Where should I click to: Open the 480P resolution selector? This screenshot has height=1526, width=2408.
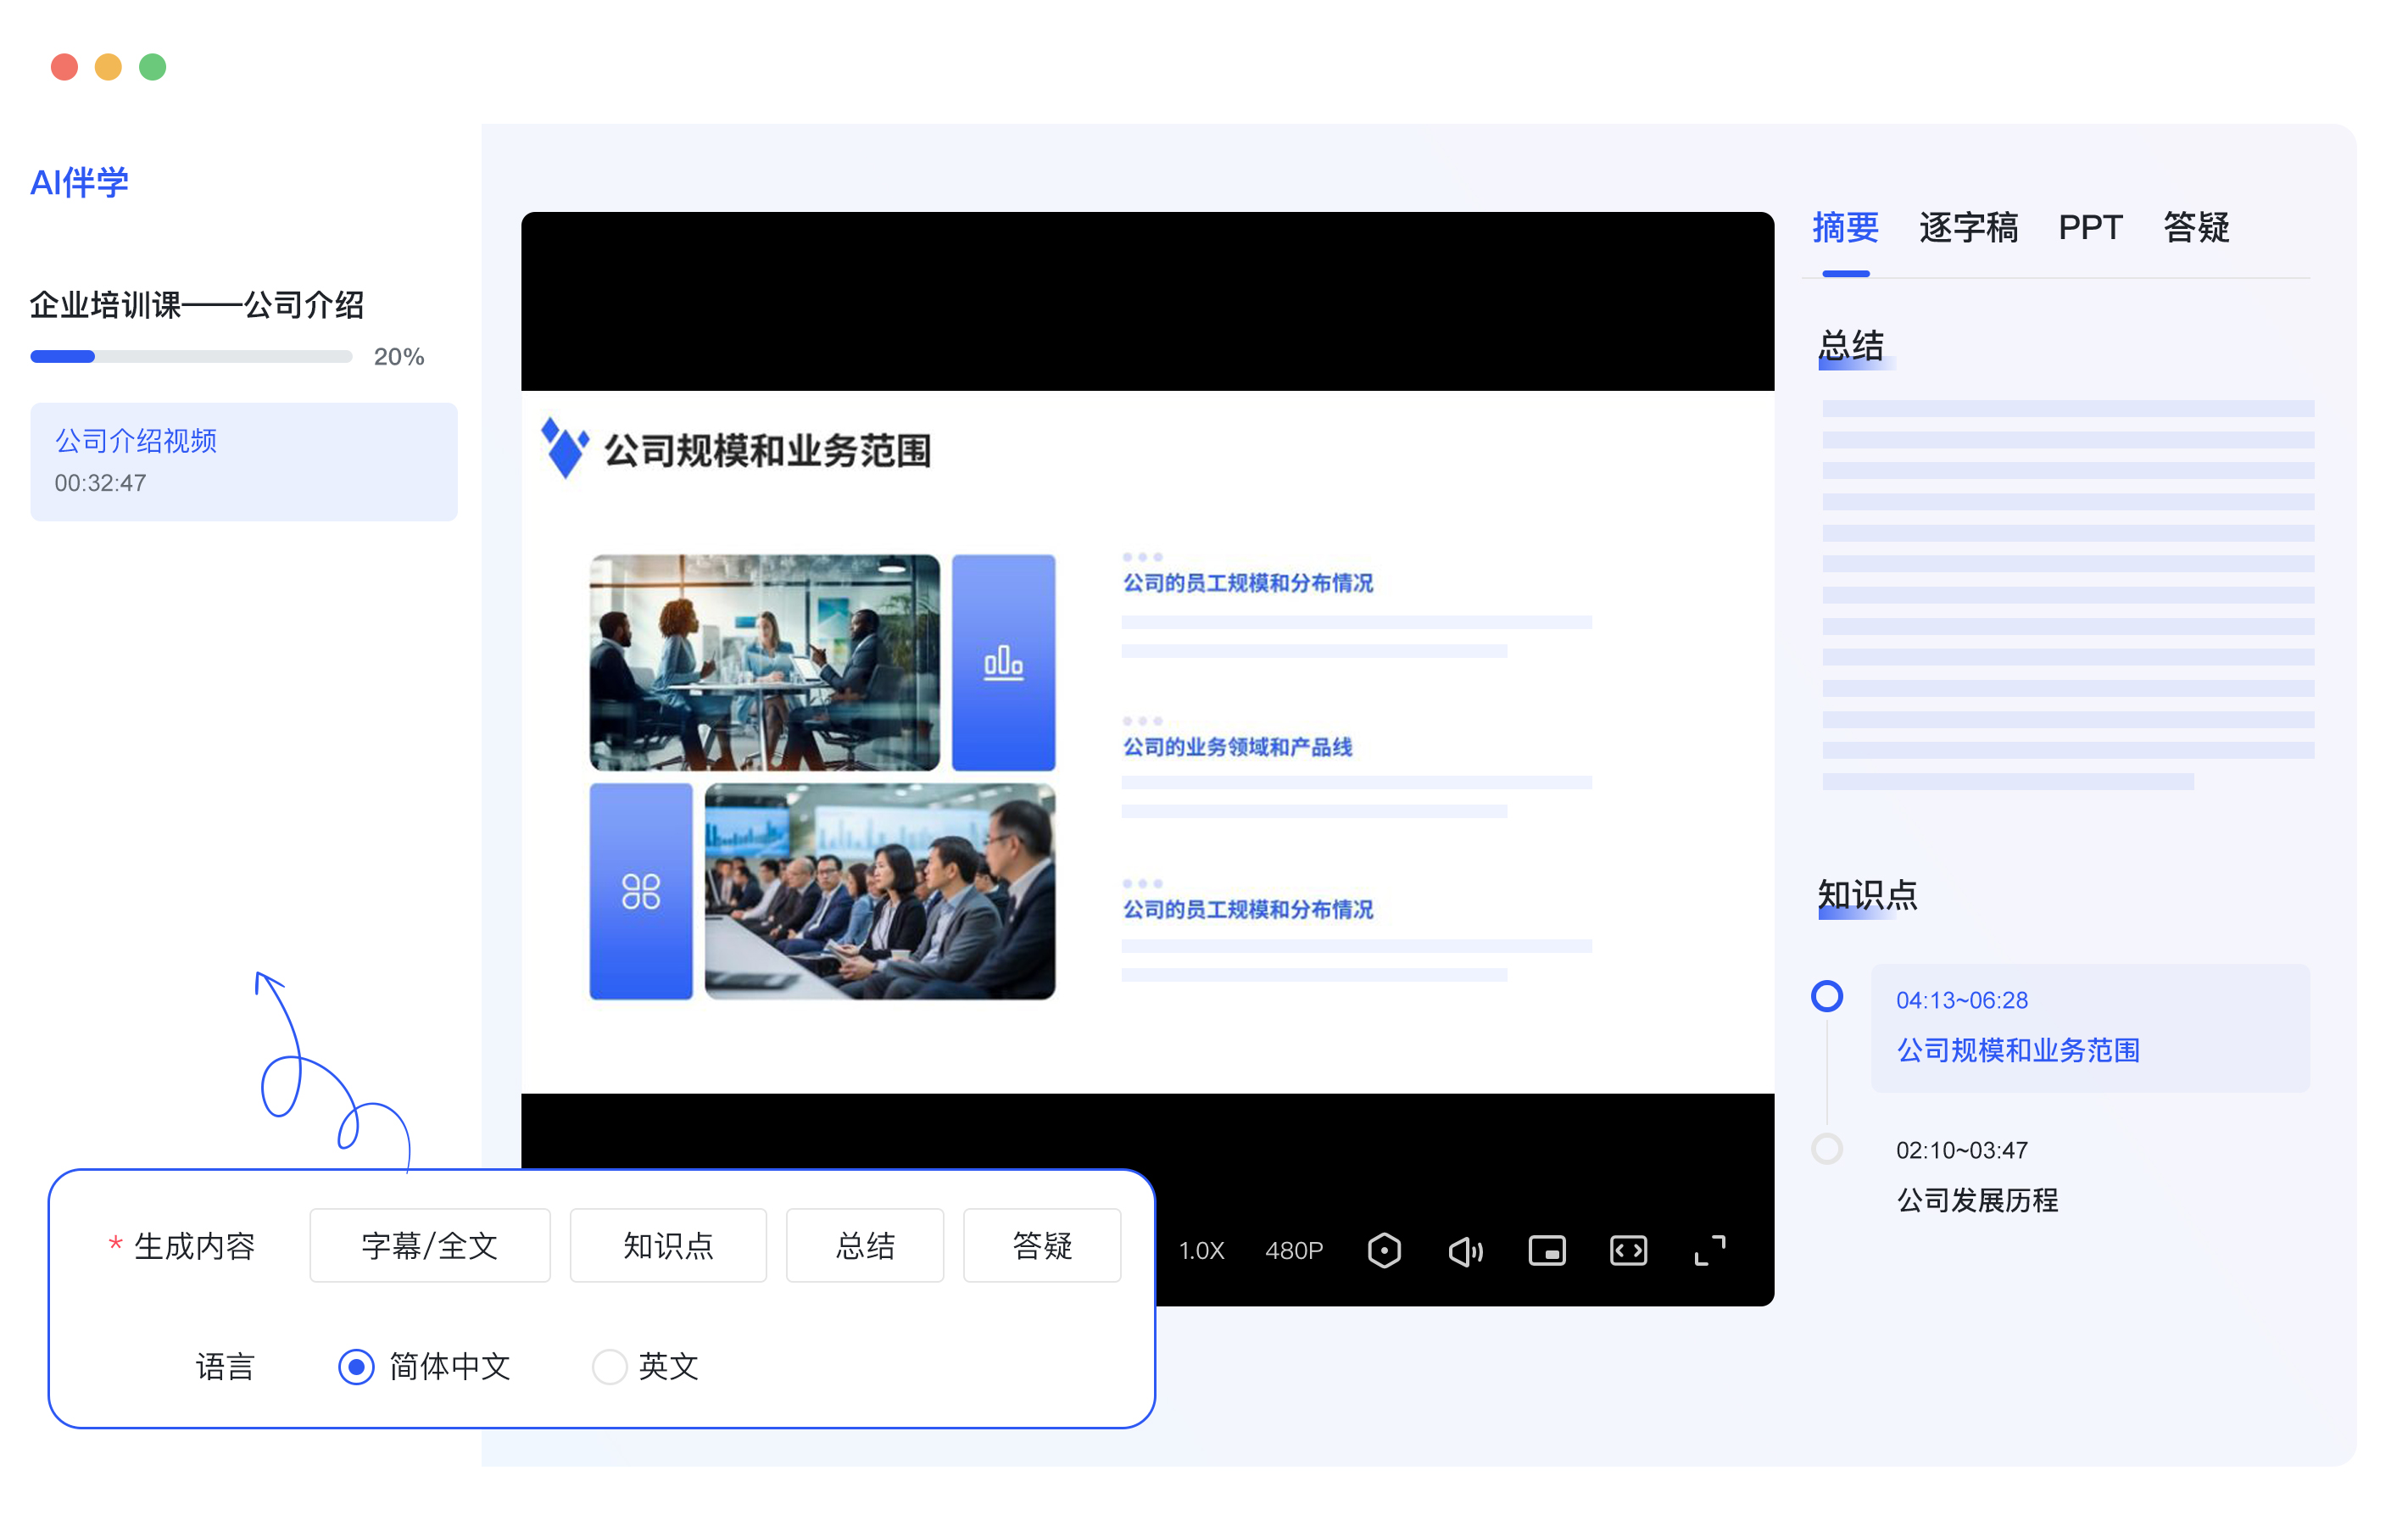[1293, 1250]
